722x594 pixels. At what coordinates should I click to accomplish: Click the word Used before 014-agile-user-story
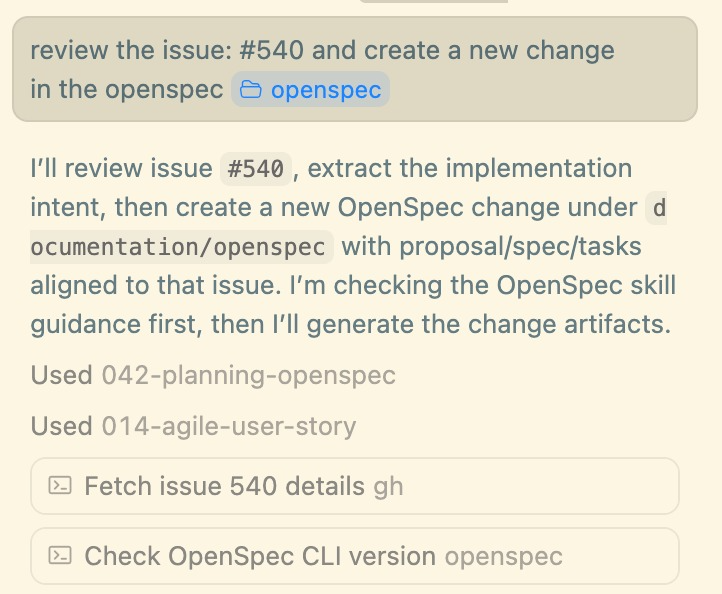[62, 427]
